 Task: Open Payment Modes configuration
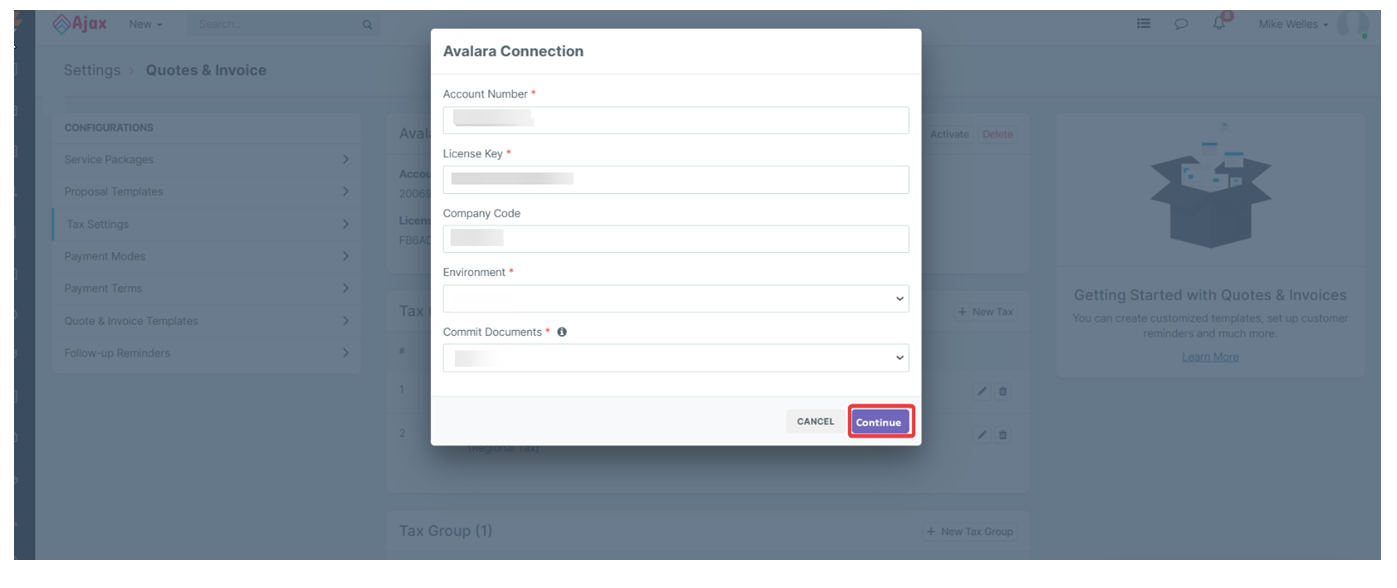(x=105, y=256)
